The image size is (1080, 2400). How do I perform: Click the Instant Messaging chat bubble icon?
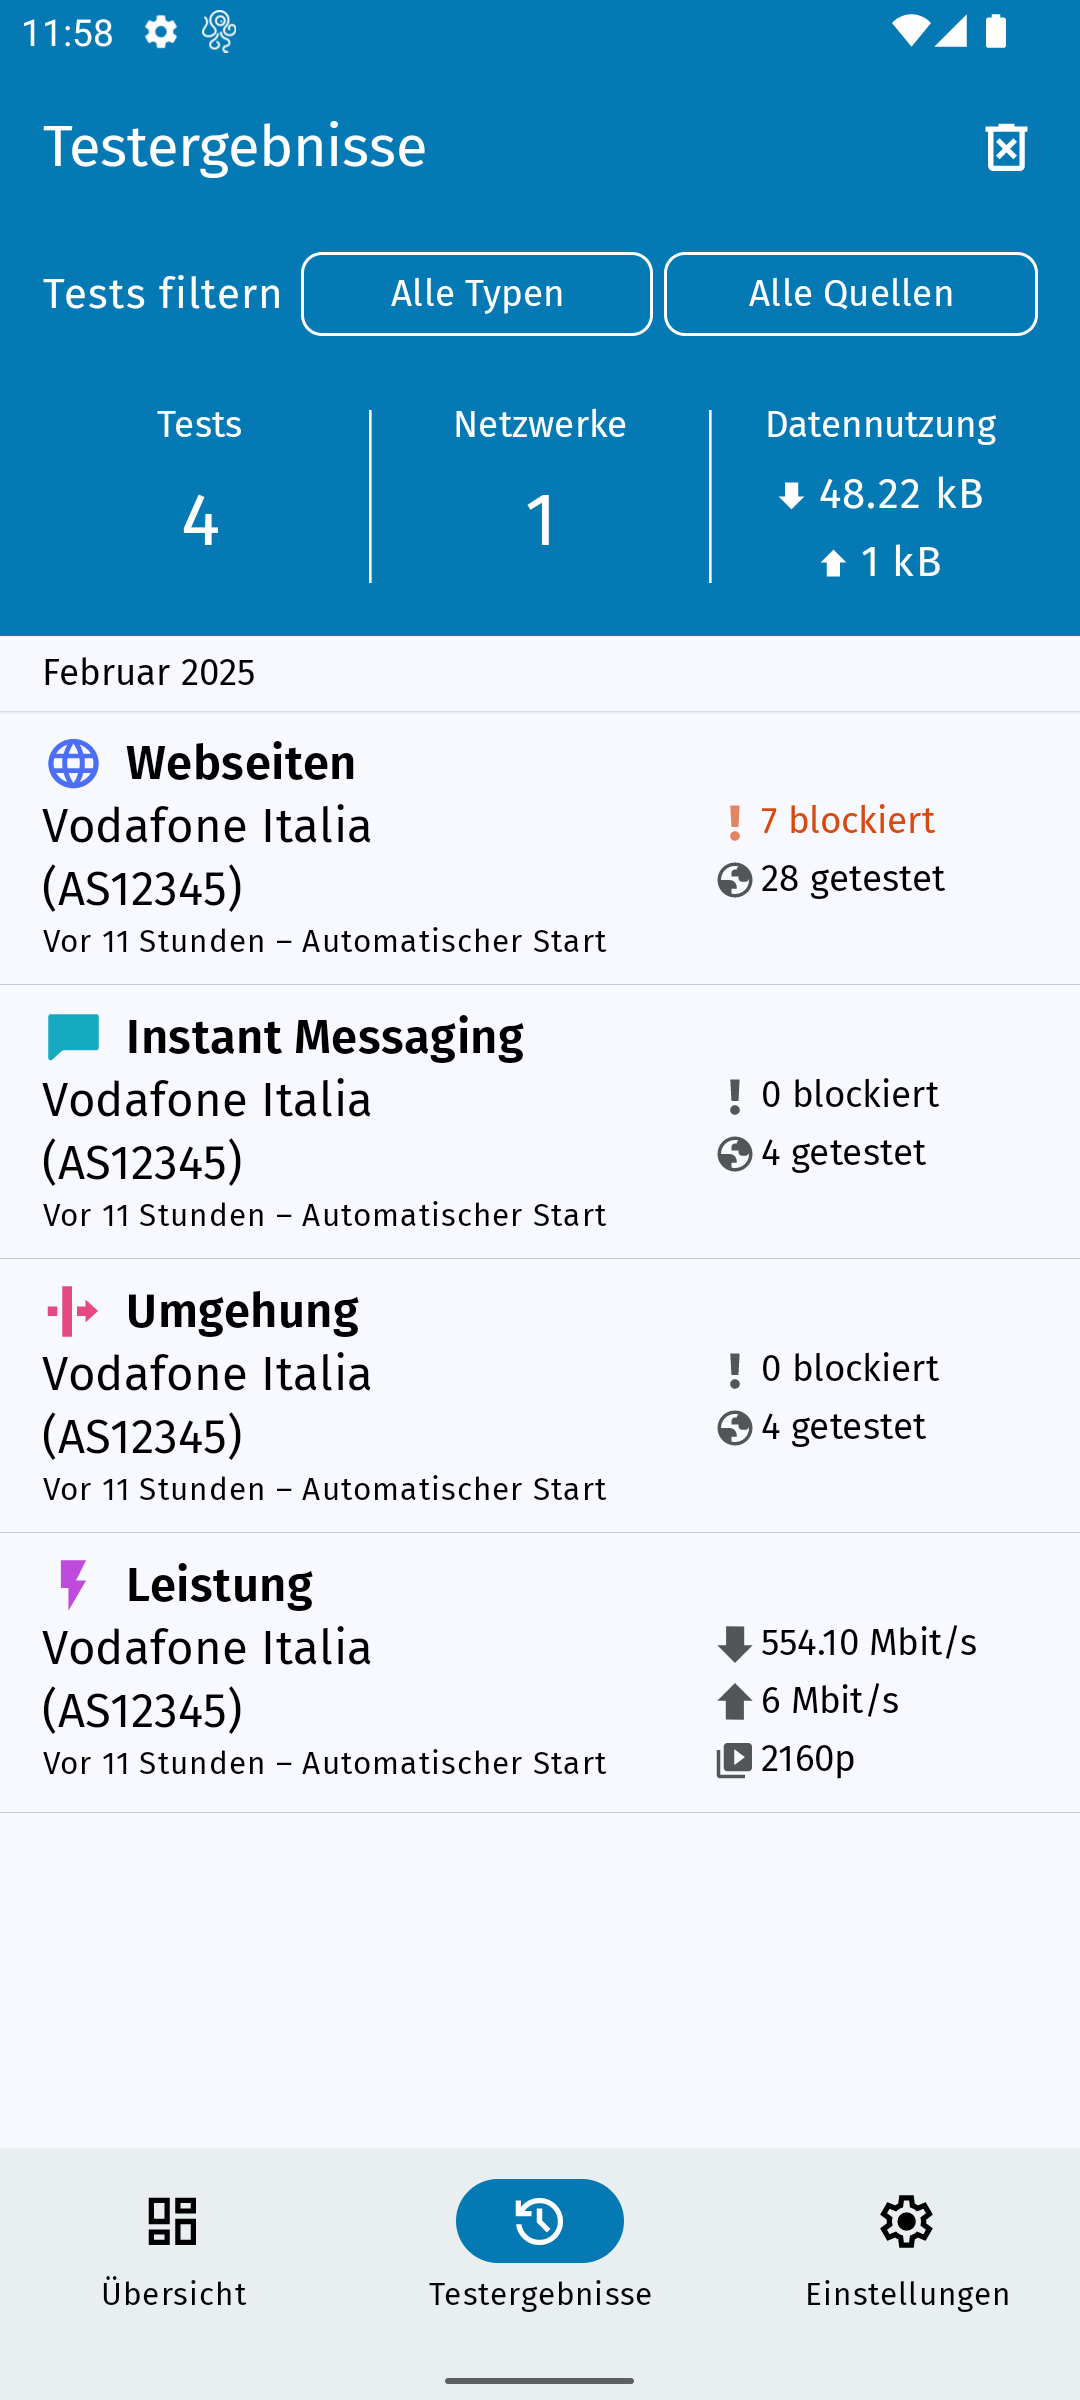(74, 1037)
